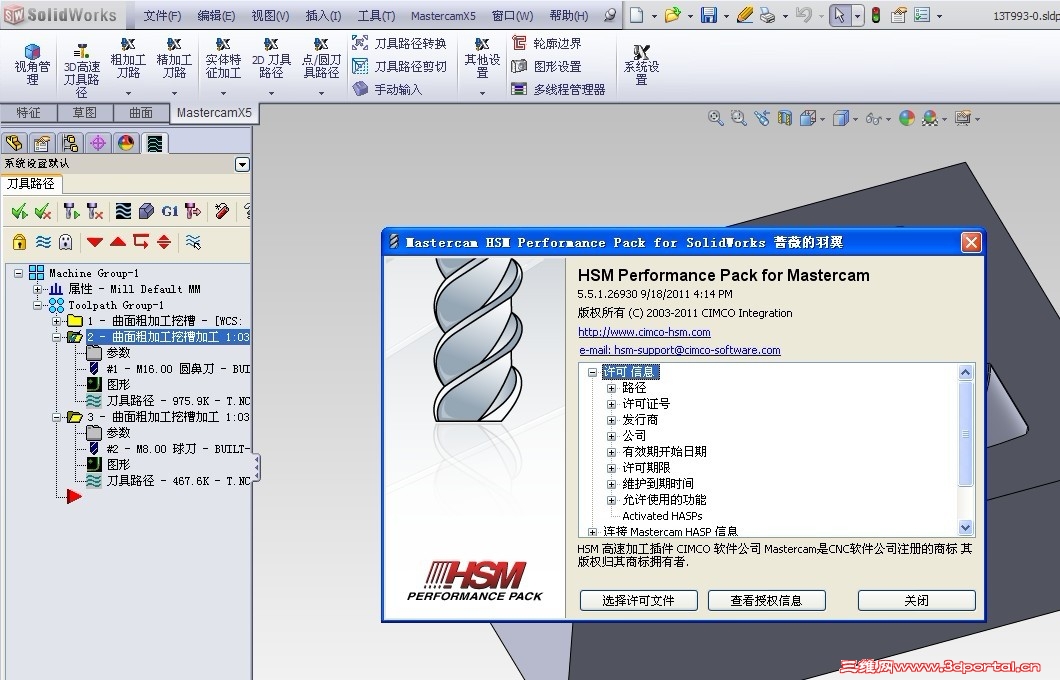Open 帮助(H) menu
The width and height of the screenshot is (1060, 680).
[569, 15]
